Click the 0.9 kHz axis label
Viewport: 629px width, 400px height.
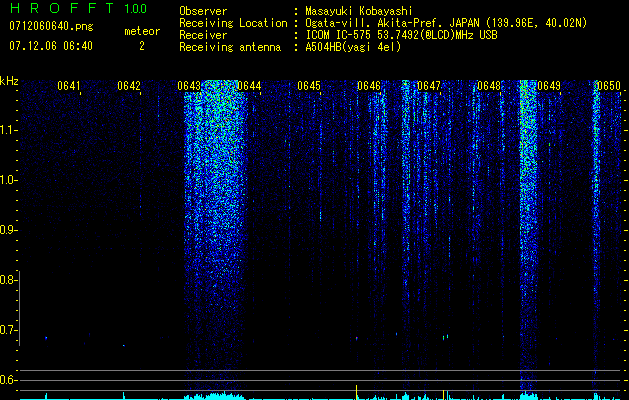tap(8, 230)
